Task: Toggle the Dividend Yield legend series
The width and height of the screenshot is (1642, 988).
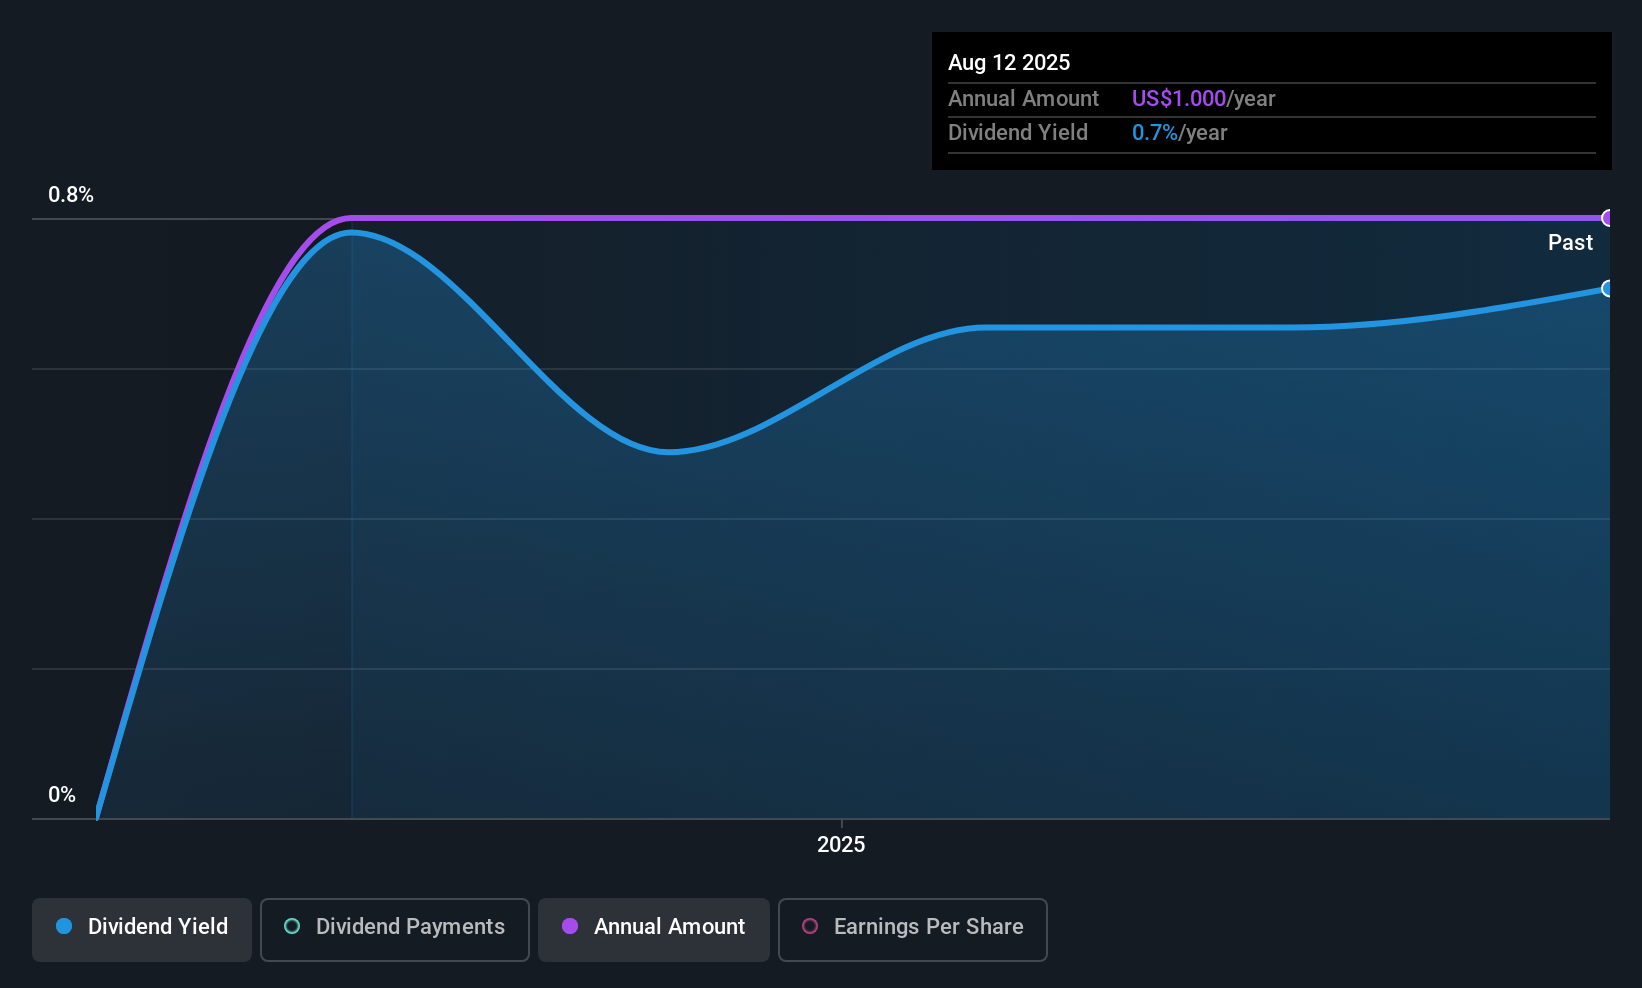Action: click(x=142, y=929)
